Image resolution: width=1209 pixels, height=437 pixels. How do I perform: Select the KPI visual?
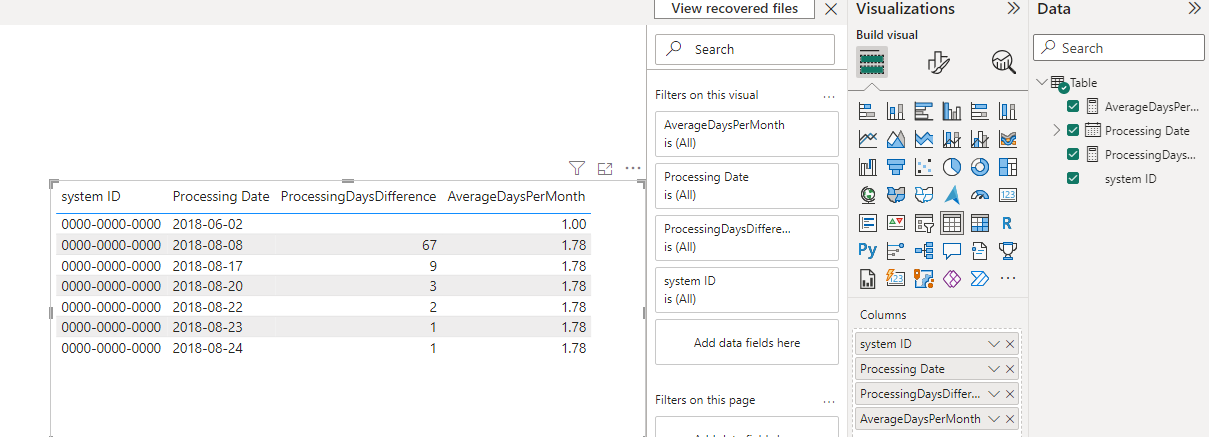(x=895, y=222)
